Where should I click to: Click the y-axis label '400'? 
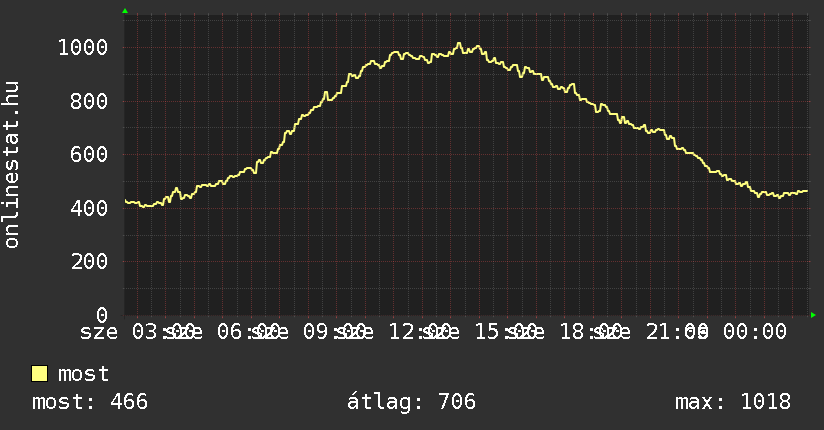tap(89, 208)
